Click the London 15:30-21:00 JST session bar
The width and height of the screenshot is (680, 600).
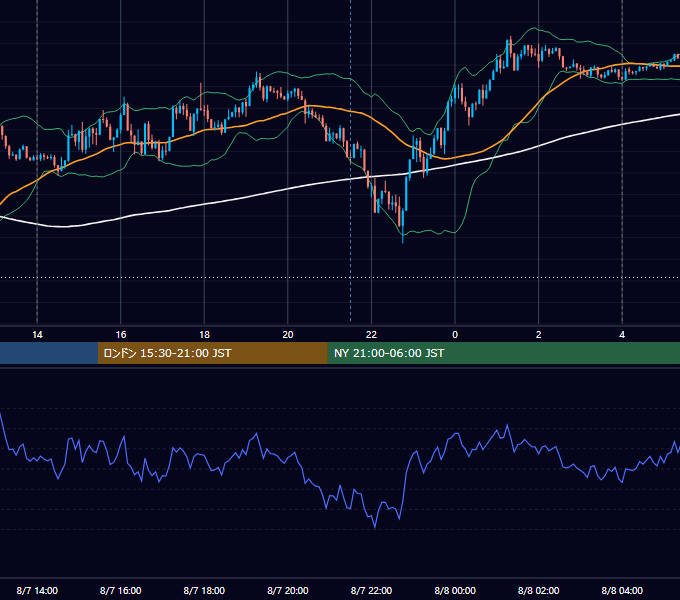pos(212,353)
